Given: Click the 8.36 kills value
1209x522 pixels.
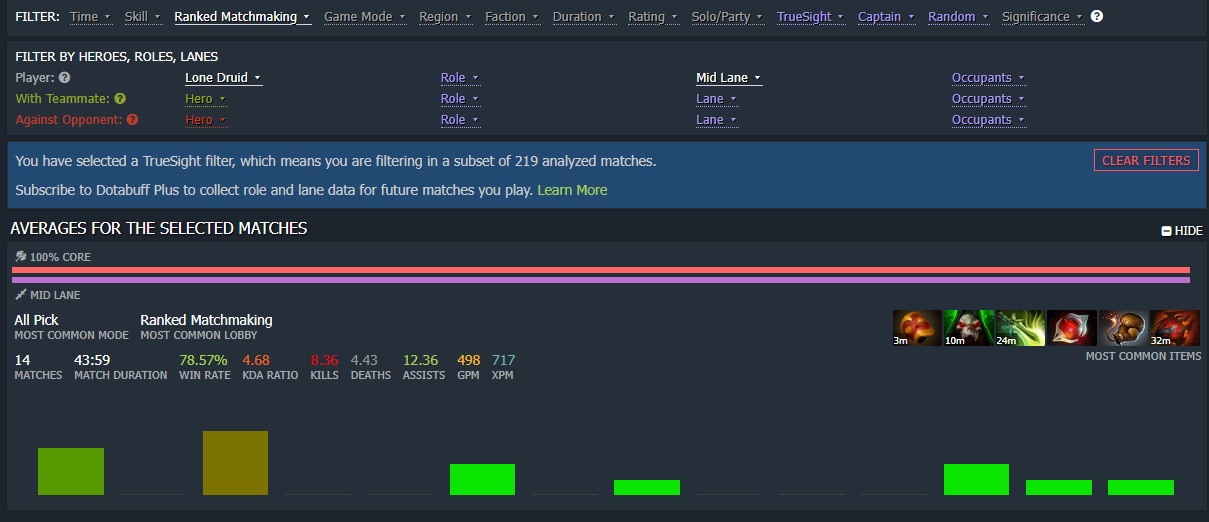Looking at the screenshot, I should point(324,360).
